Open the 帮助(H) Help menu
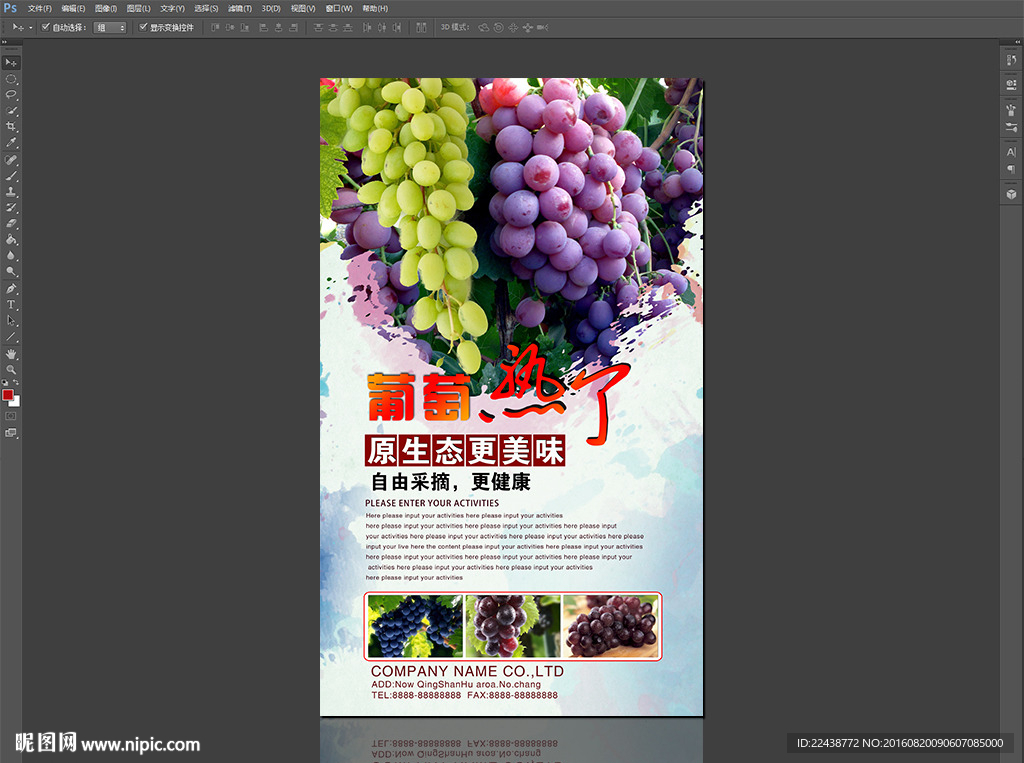Viewport: 1024px width, 763px height. (x=375, y=8)
